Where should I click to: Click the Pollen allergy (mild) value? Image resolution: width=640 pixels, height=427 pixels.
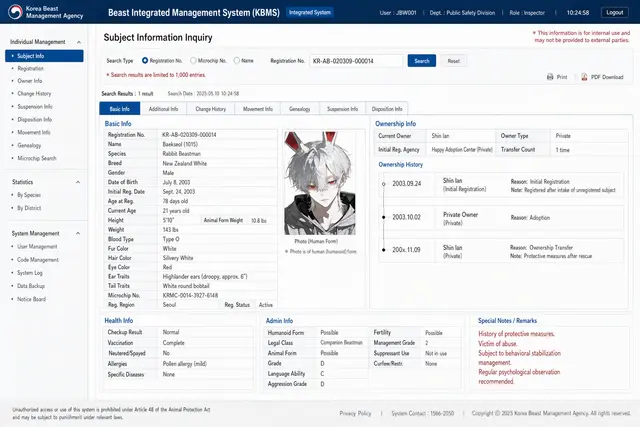click(184, 364)
